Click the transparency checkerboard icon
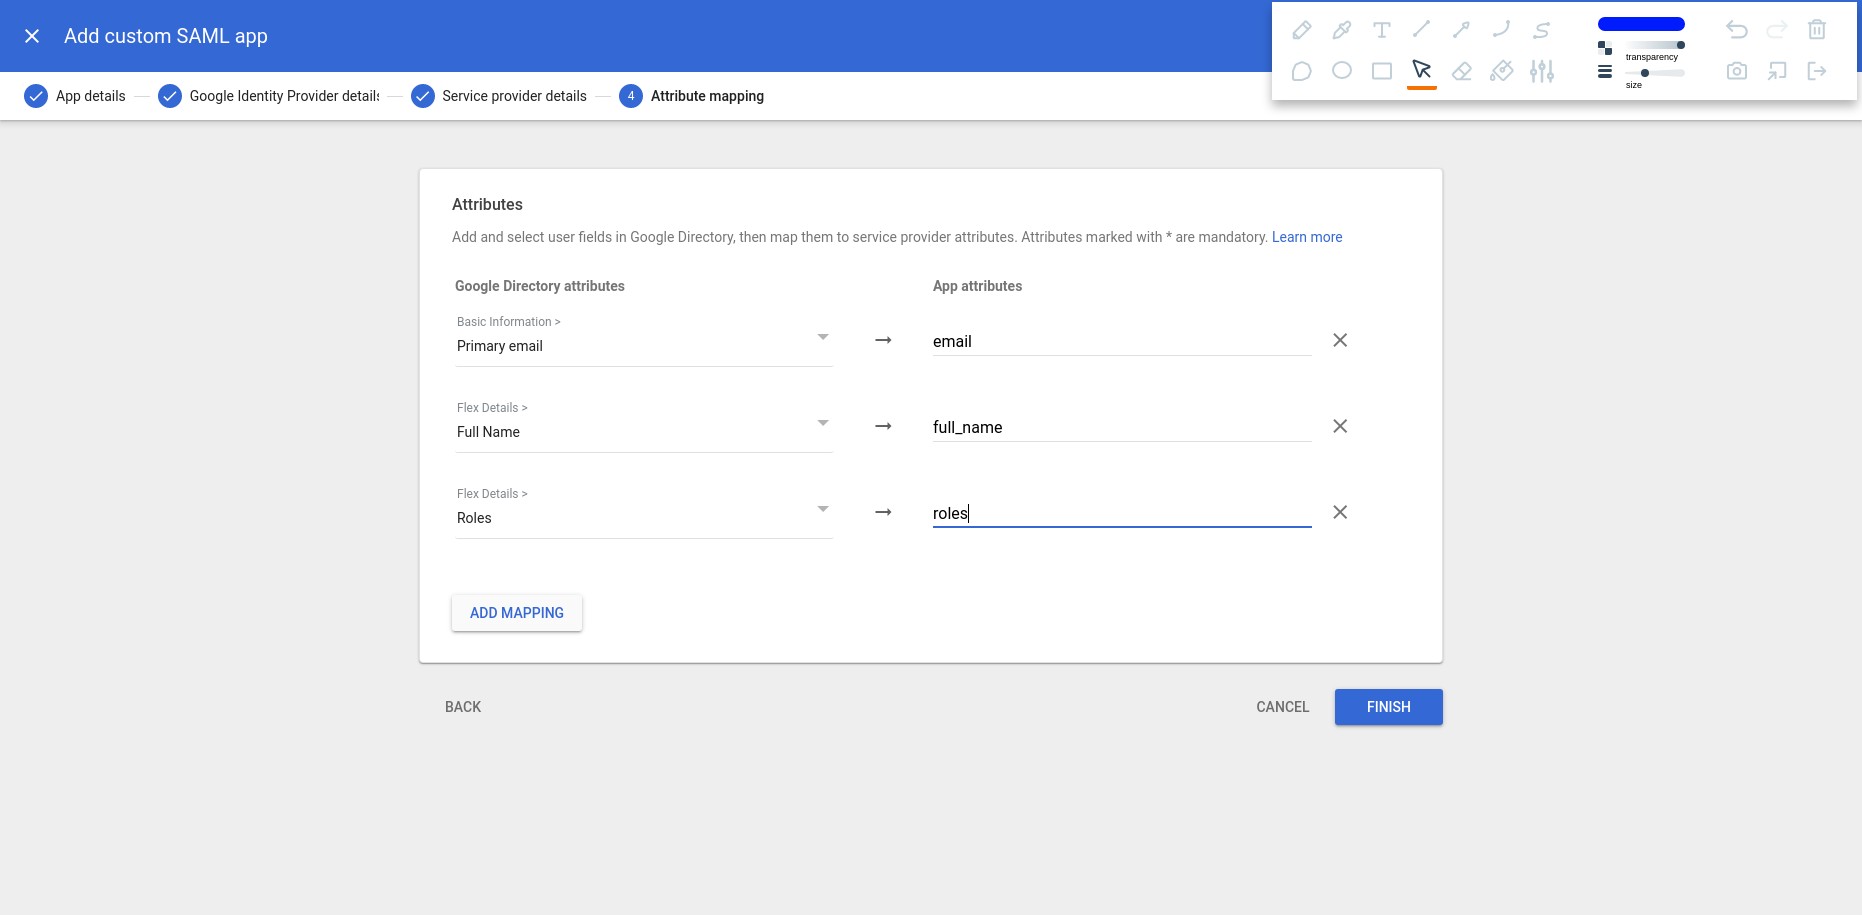 (x=1605, y=48)
